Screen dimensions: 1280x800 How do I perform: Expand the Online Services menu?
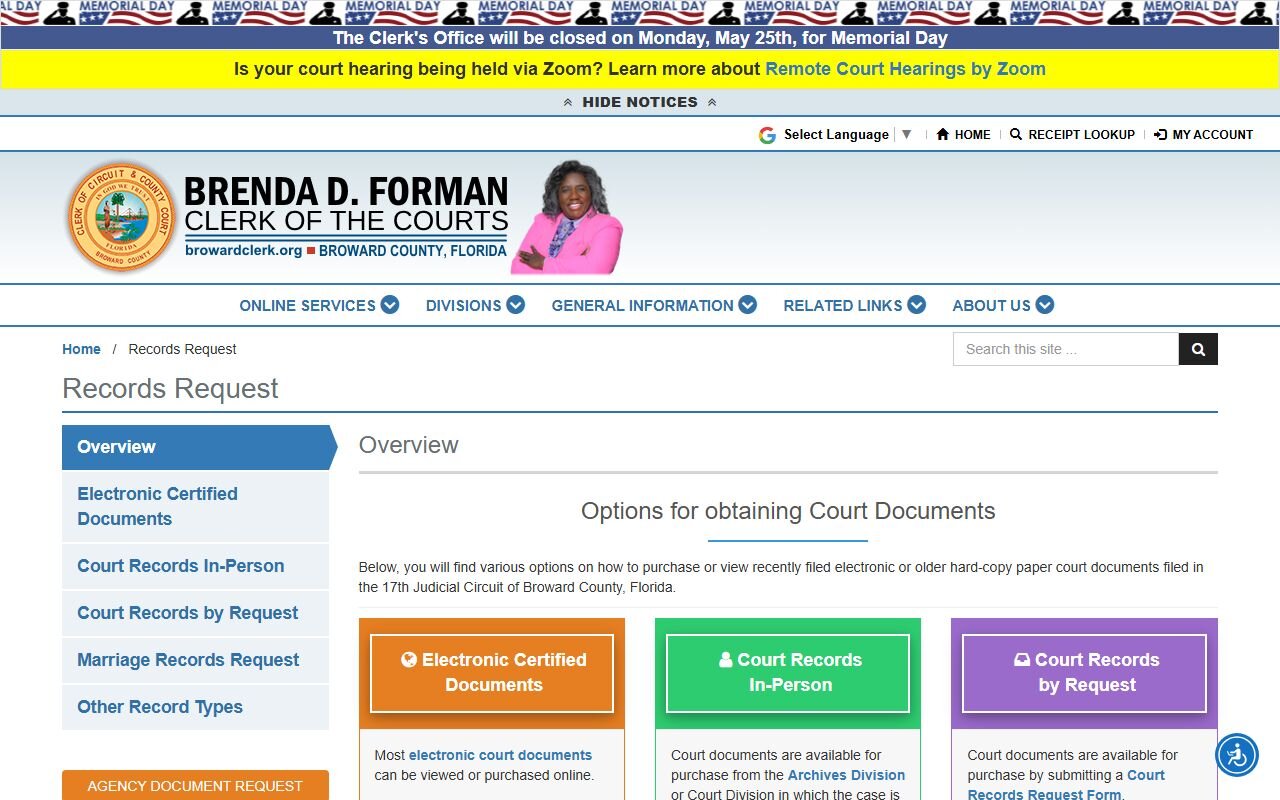click(x=319, y=305)
